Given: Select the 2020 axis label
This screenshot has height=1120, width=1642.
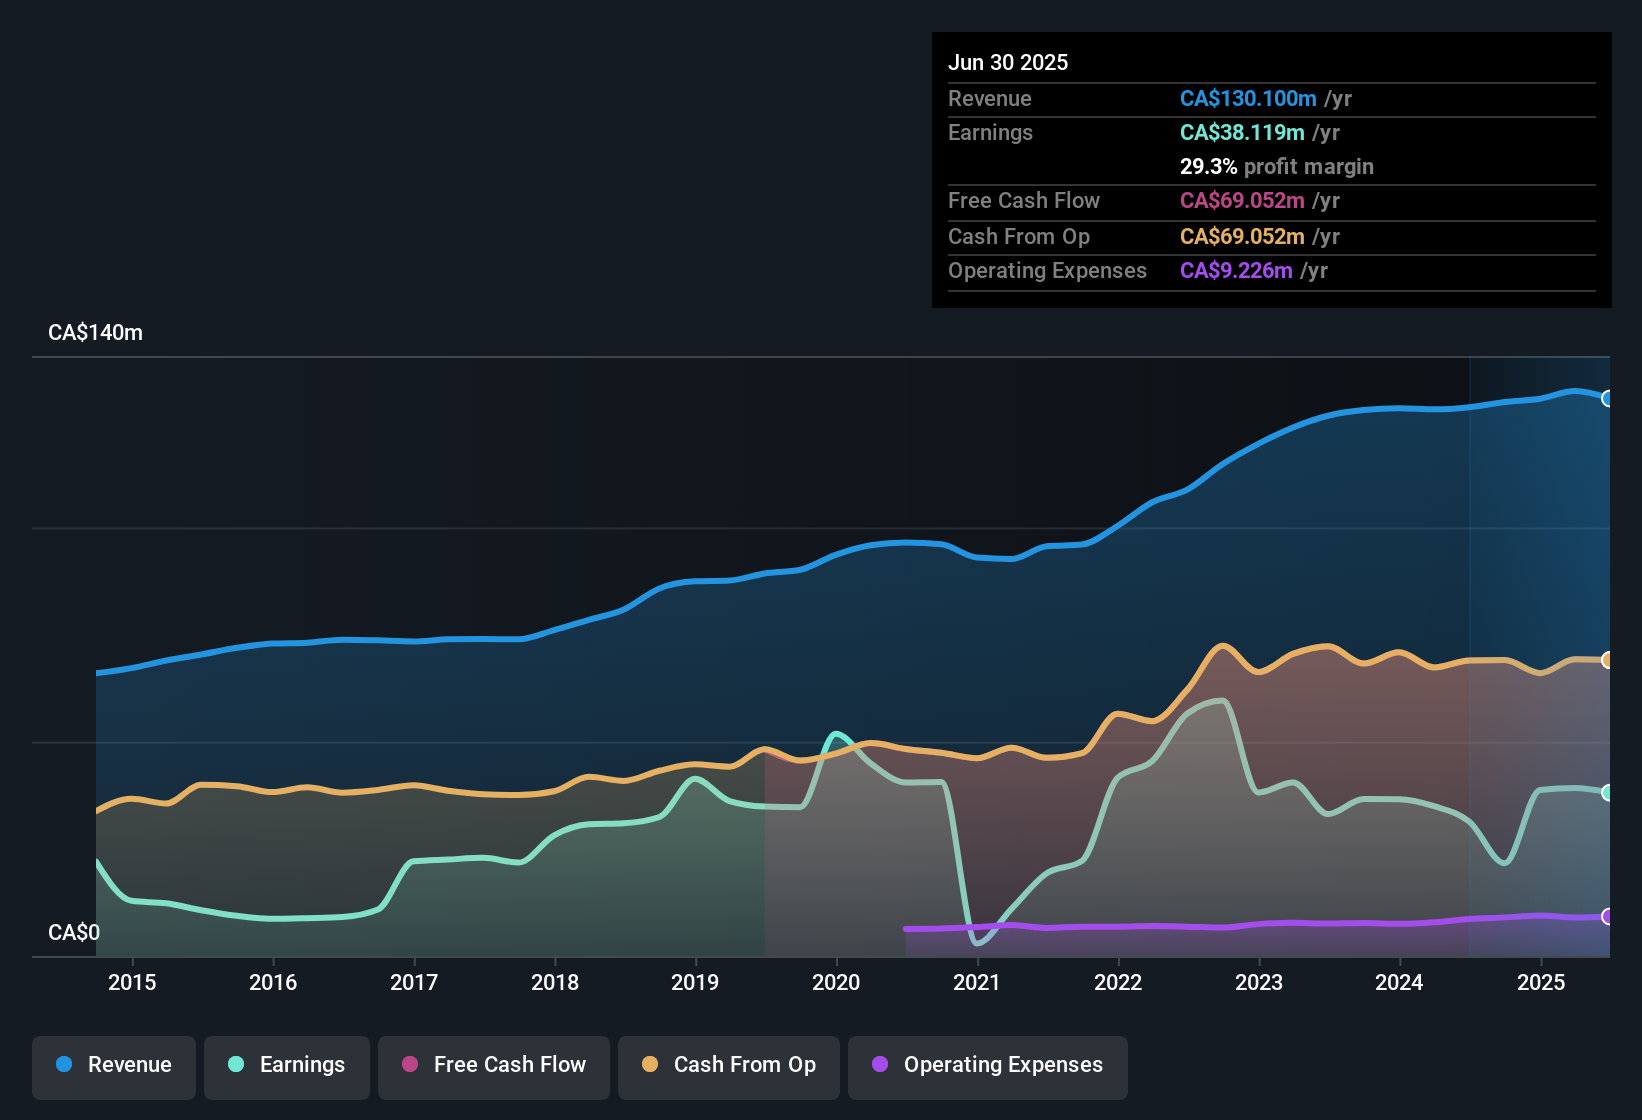Looking at the screenshot, I should [837, 982].
